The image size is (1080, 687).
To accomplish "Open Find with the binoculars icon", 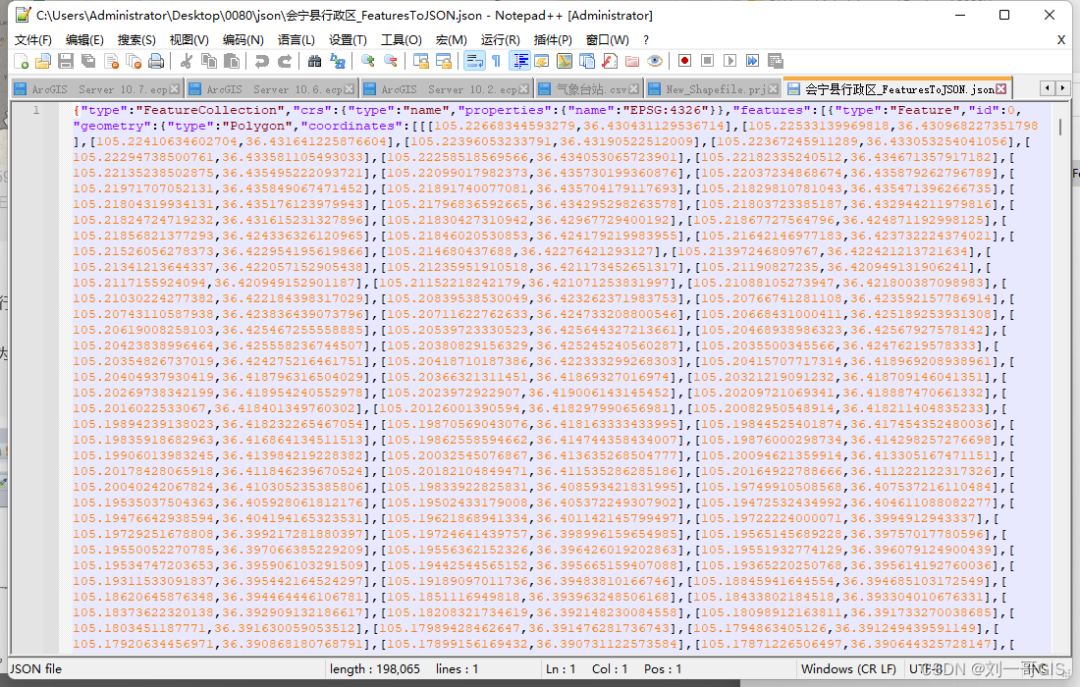I will click(314, 61).
